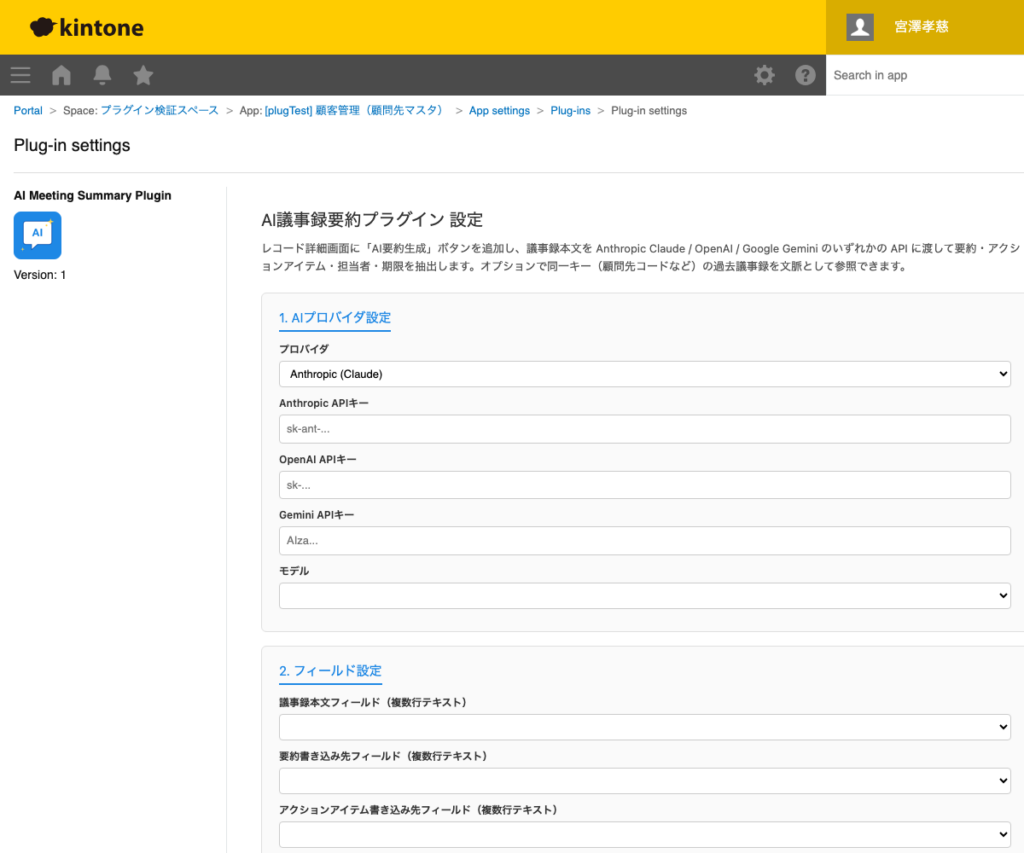The height and width of the screenshot is (853, 1024).
Task: Open the 要約書き込み先フィールド dropdown
Action: point(643,780)
